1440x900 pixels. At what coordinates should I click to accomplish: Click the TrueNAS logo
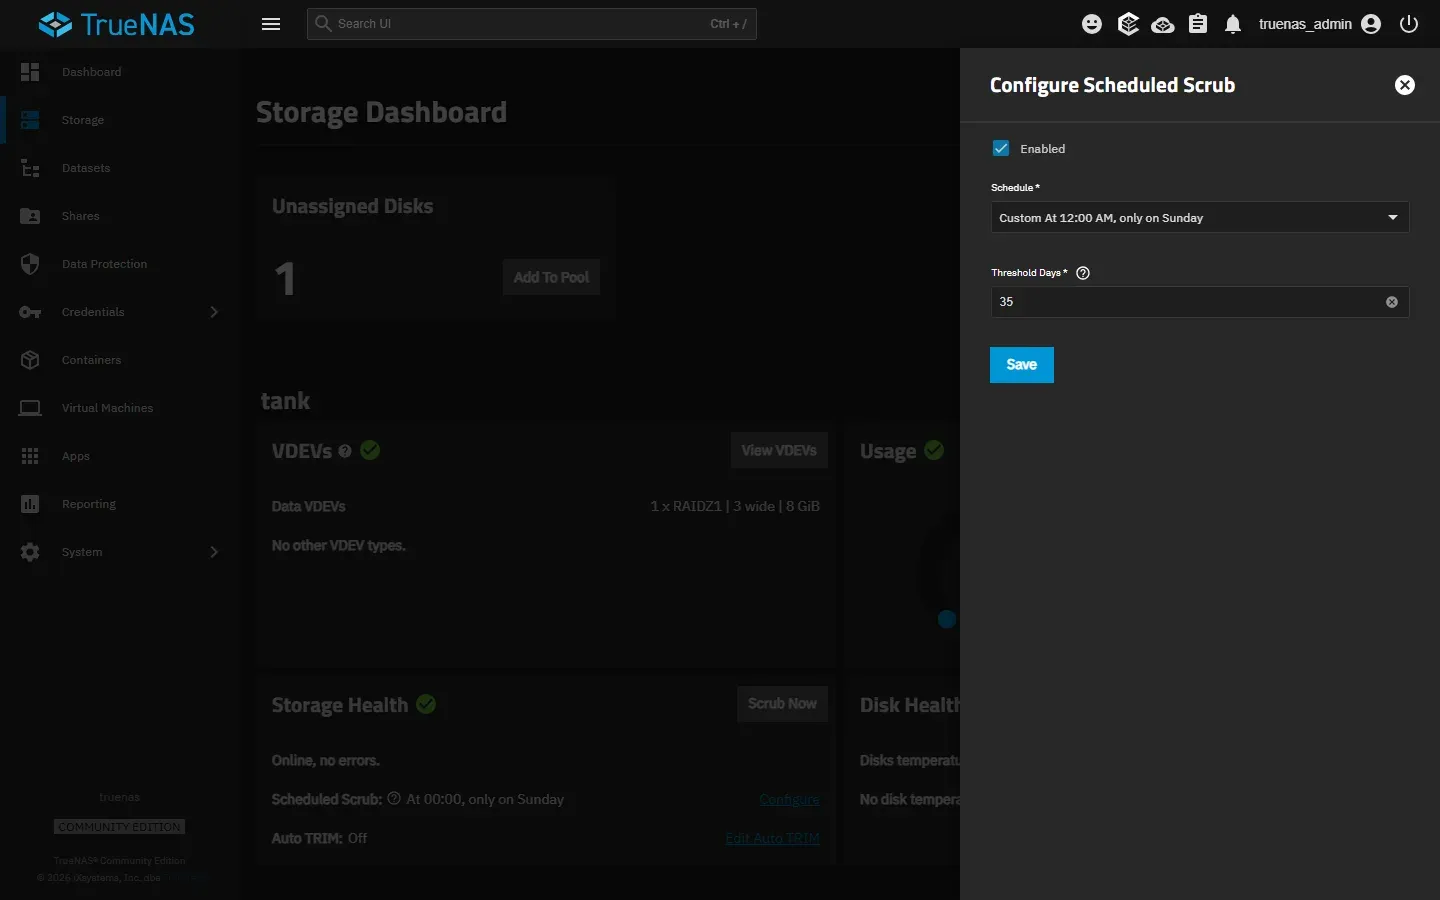pyautogui.click(x=116, y=24)
